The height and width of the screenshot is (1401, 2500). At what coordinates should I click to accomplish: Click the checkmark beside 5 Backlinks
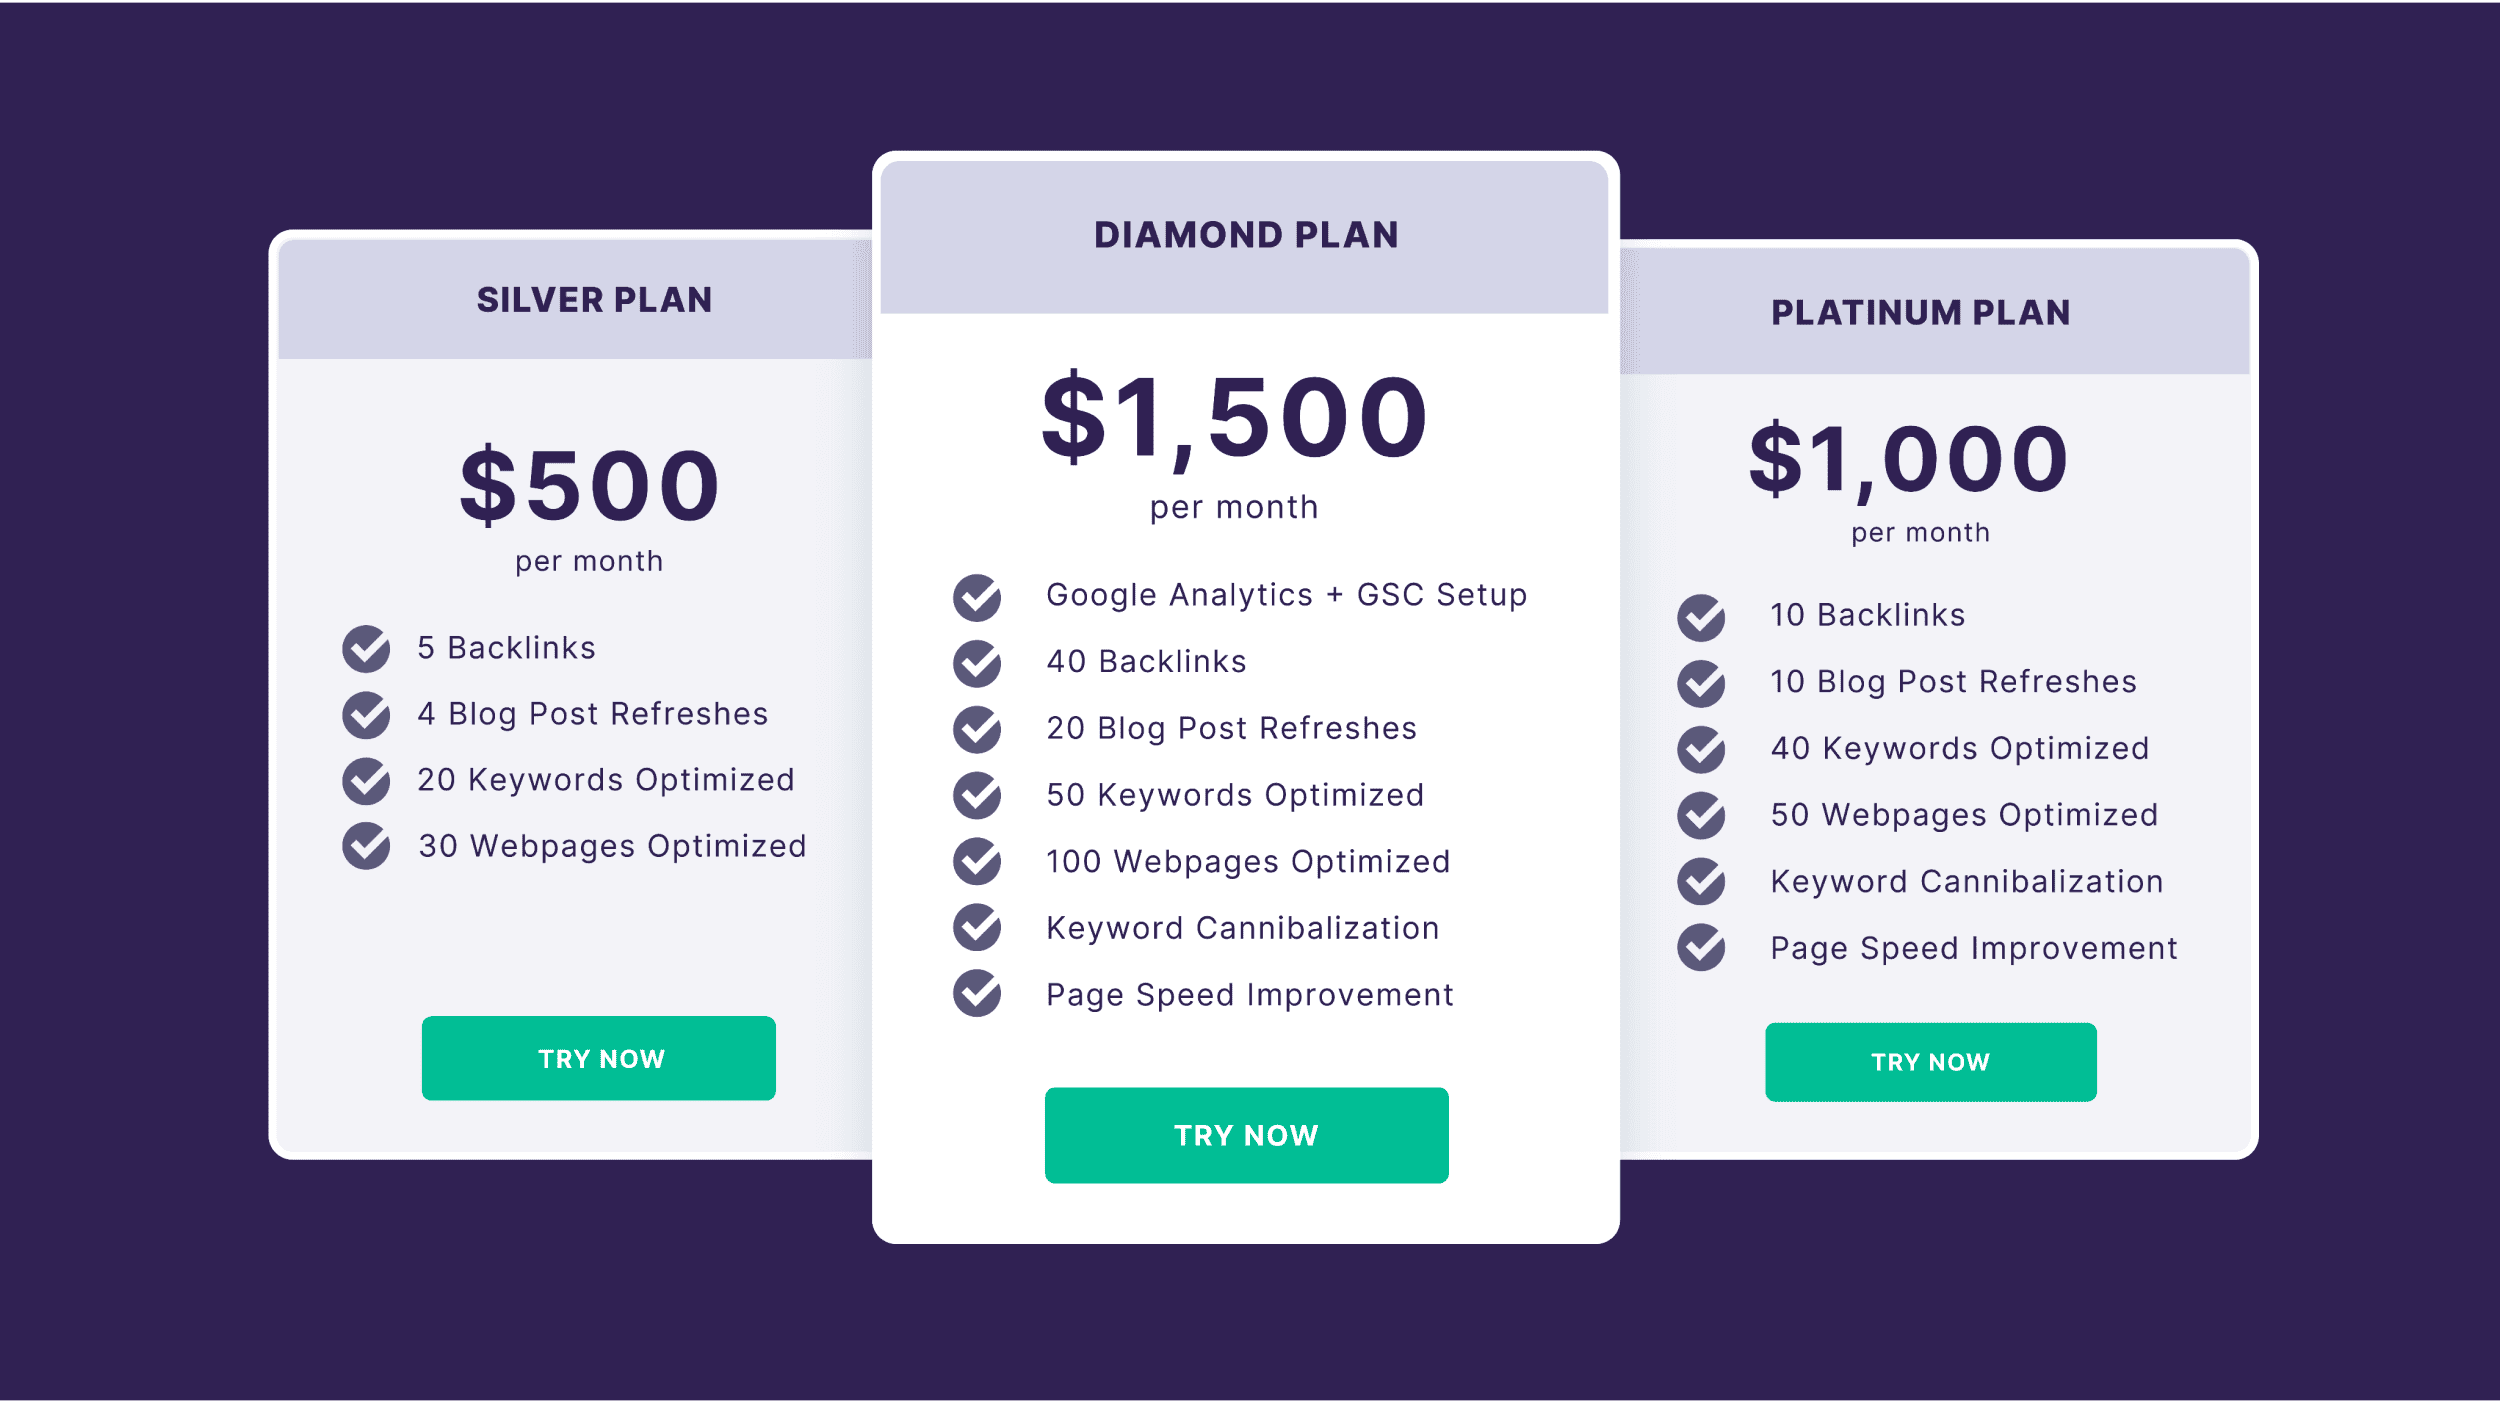tap(366, 650)
